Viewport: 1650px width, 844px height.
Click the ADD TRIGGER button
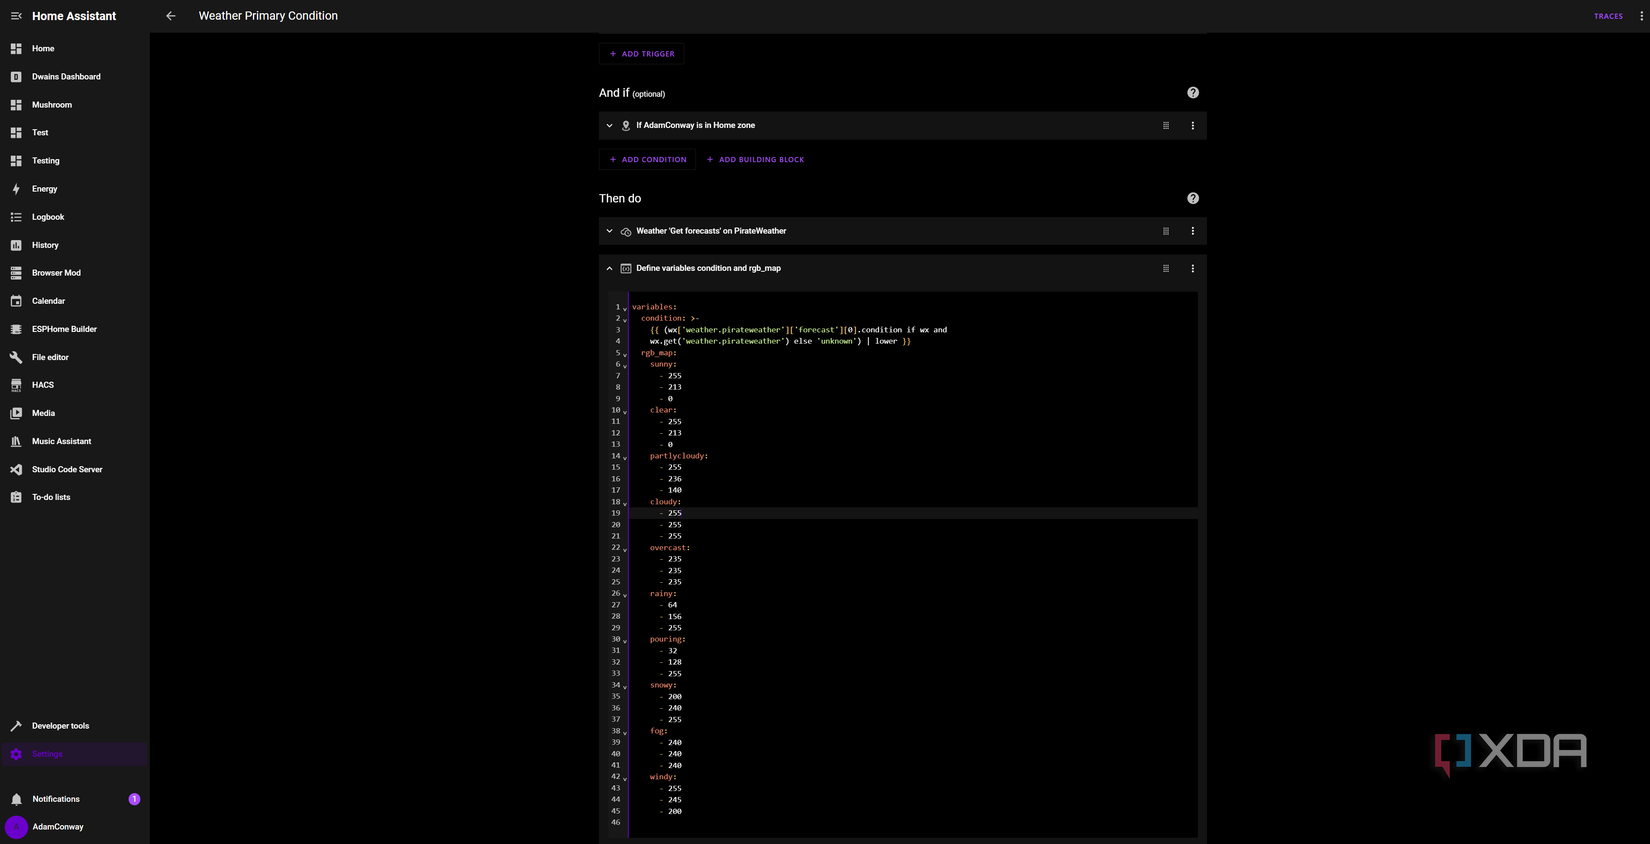pyautogui.click(x=642, y=54)
